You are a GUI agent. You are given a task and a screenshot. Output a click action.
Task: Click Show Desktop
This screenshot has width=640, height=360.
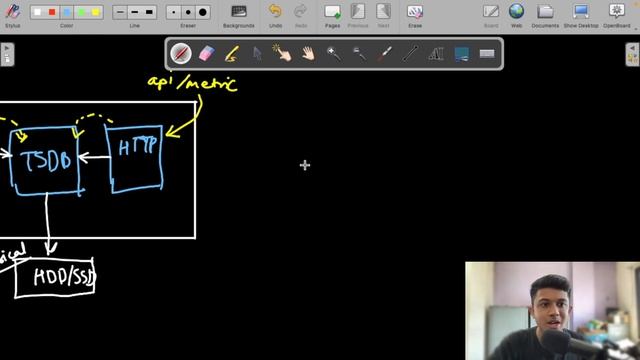click(x=581, y=16)
